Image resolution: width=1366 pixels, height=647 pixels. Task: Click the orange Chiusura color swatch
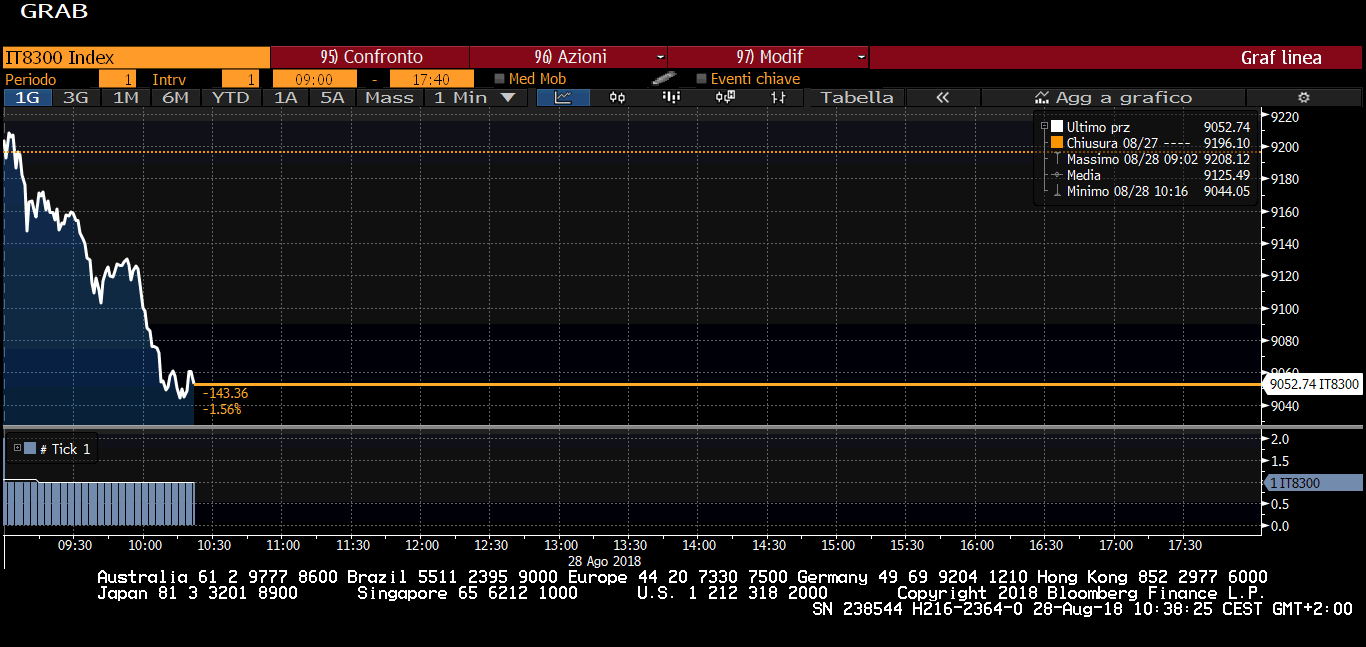1056,143
